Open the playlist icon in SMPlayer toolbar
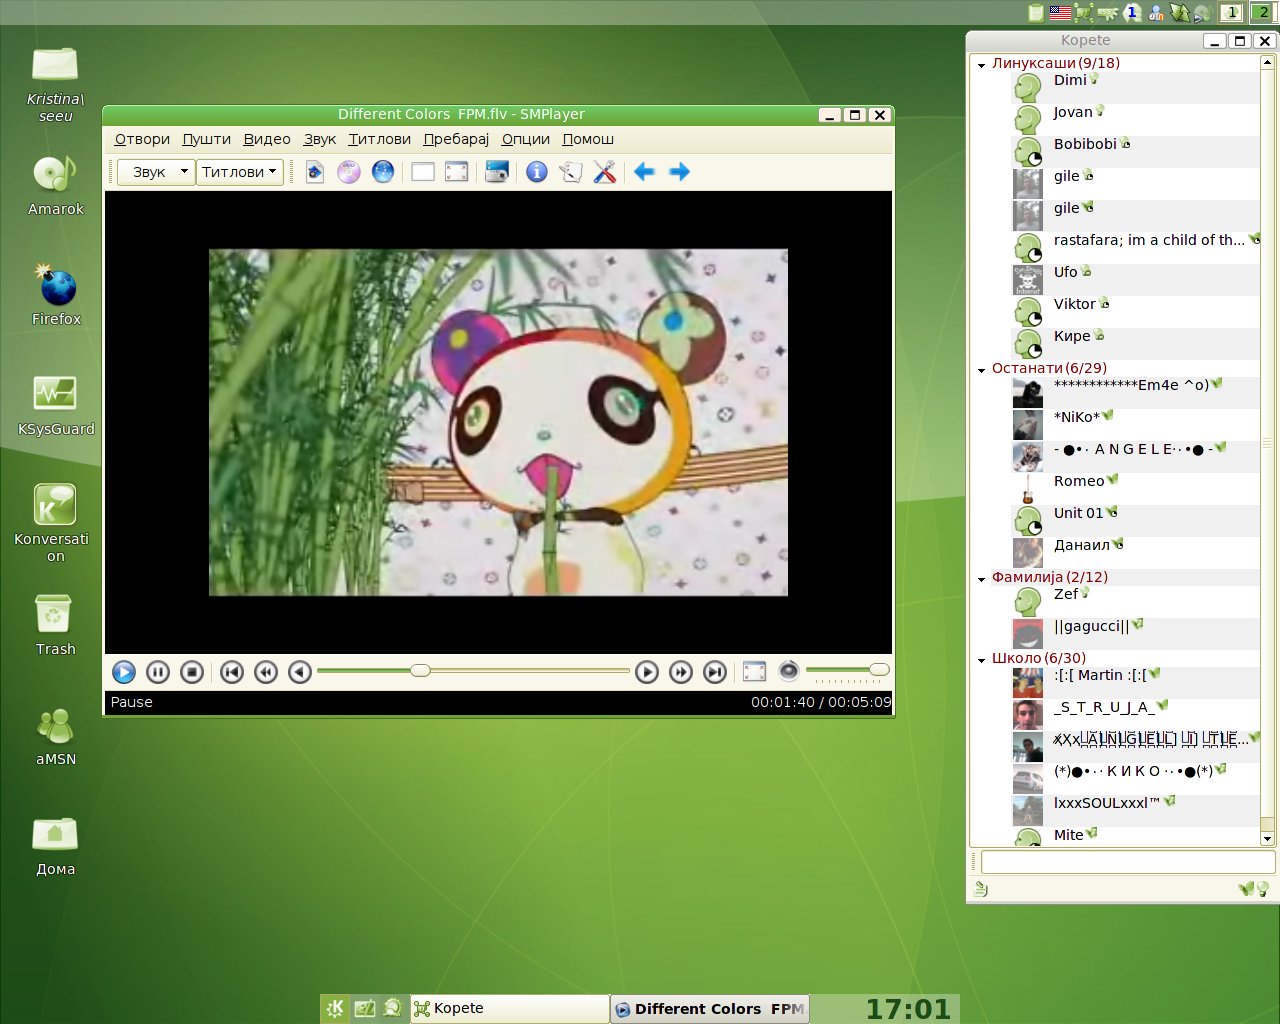 (571, 172)
